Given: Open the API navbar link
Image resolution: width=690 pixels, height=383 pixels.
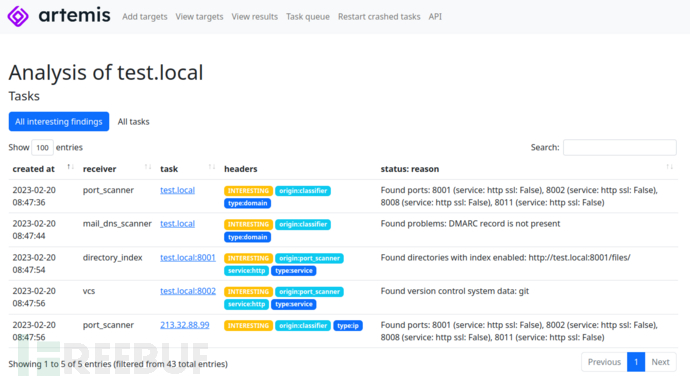Looking at the screenshot, I should click(435, 17).
